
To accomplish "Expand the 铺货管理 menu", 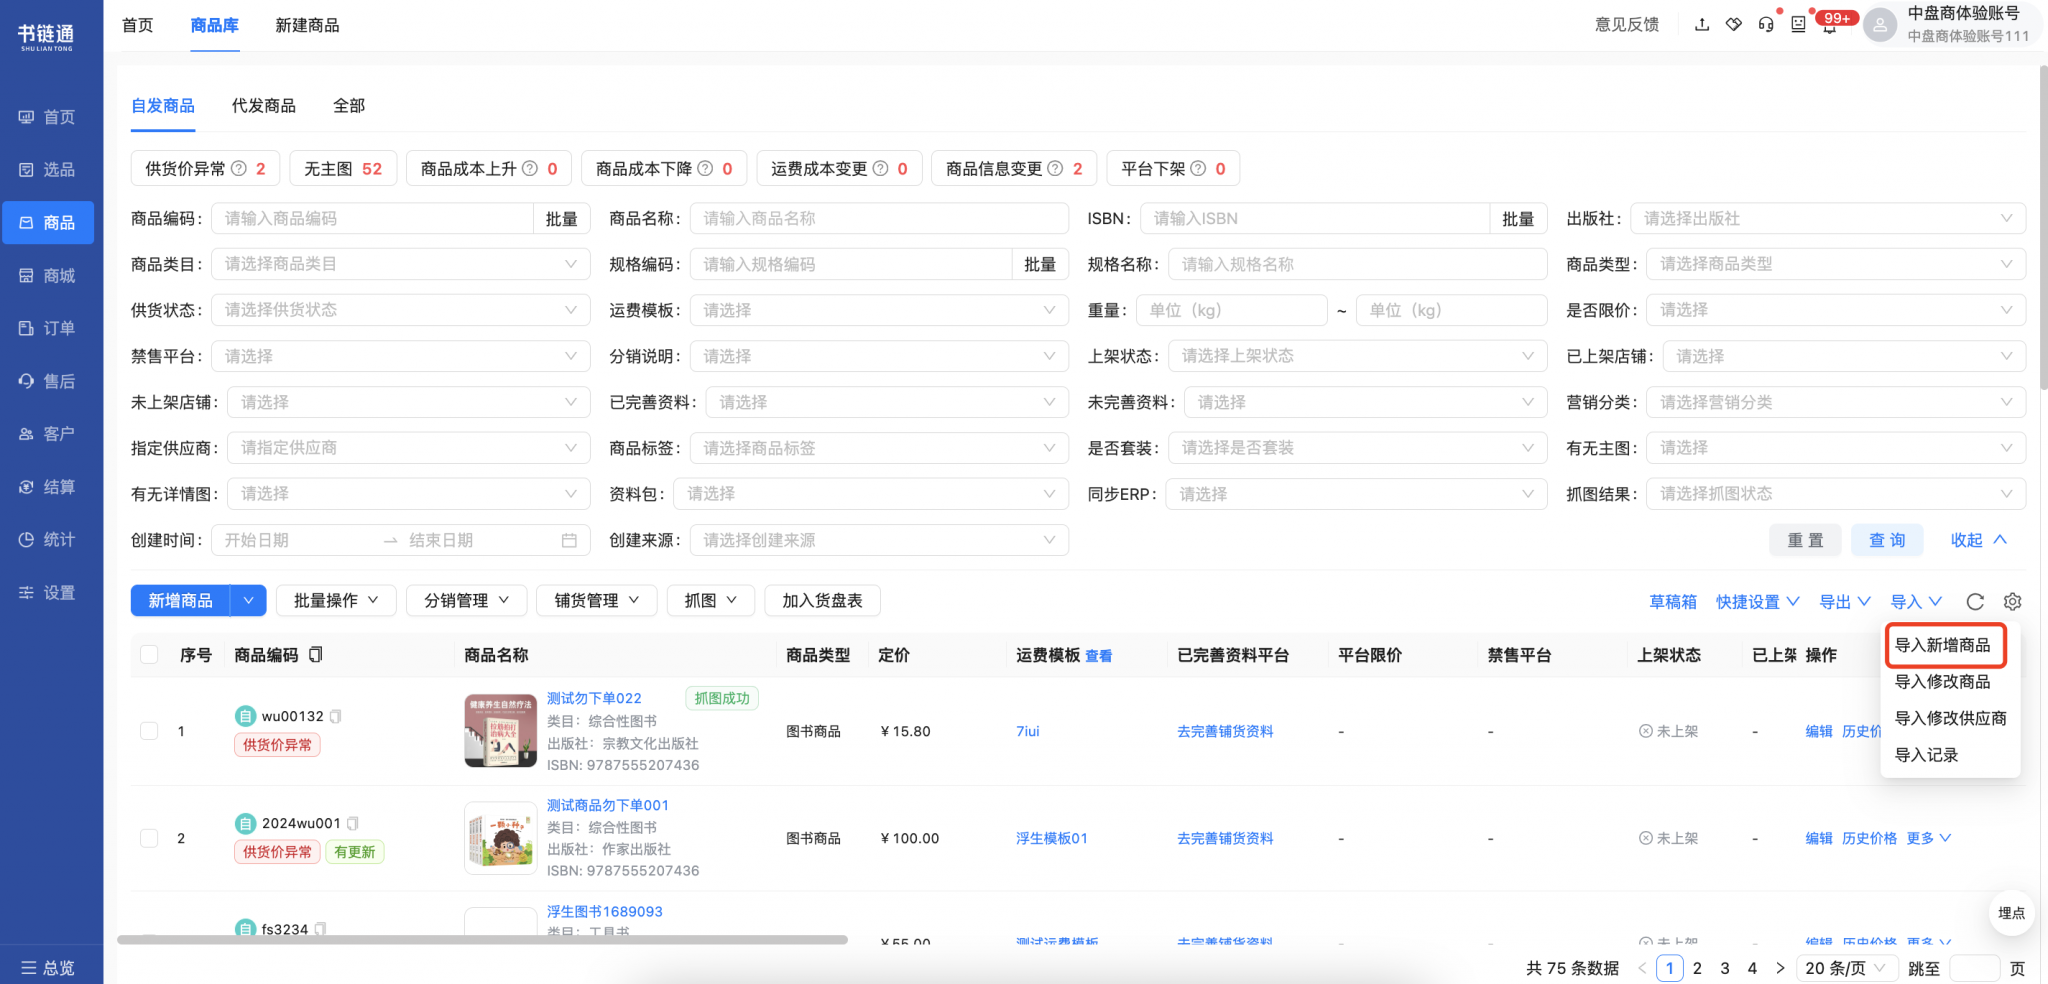I will (x=597, y=600).
